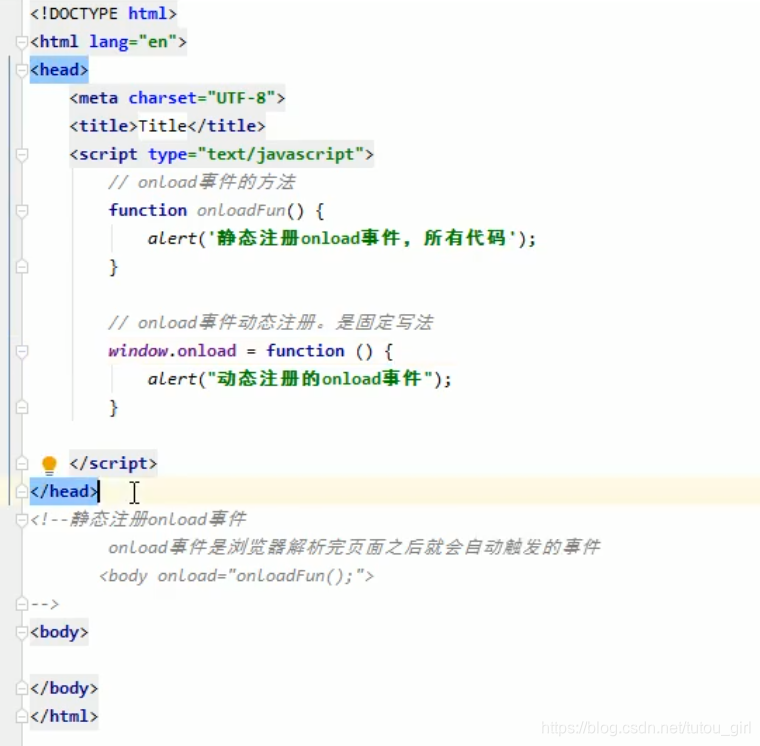
Task: Click the alert string '静态注册onload事件，所有代码'
Action: (360, 238)
